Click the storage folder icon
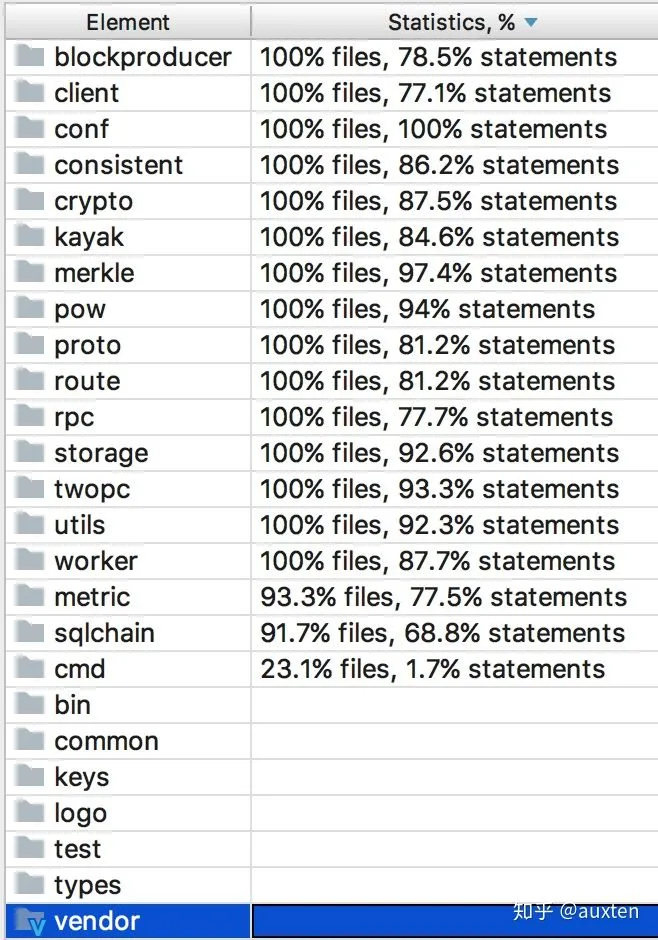Screen dimensions: 658x940 pyautogui.click(x=30, y=453)
